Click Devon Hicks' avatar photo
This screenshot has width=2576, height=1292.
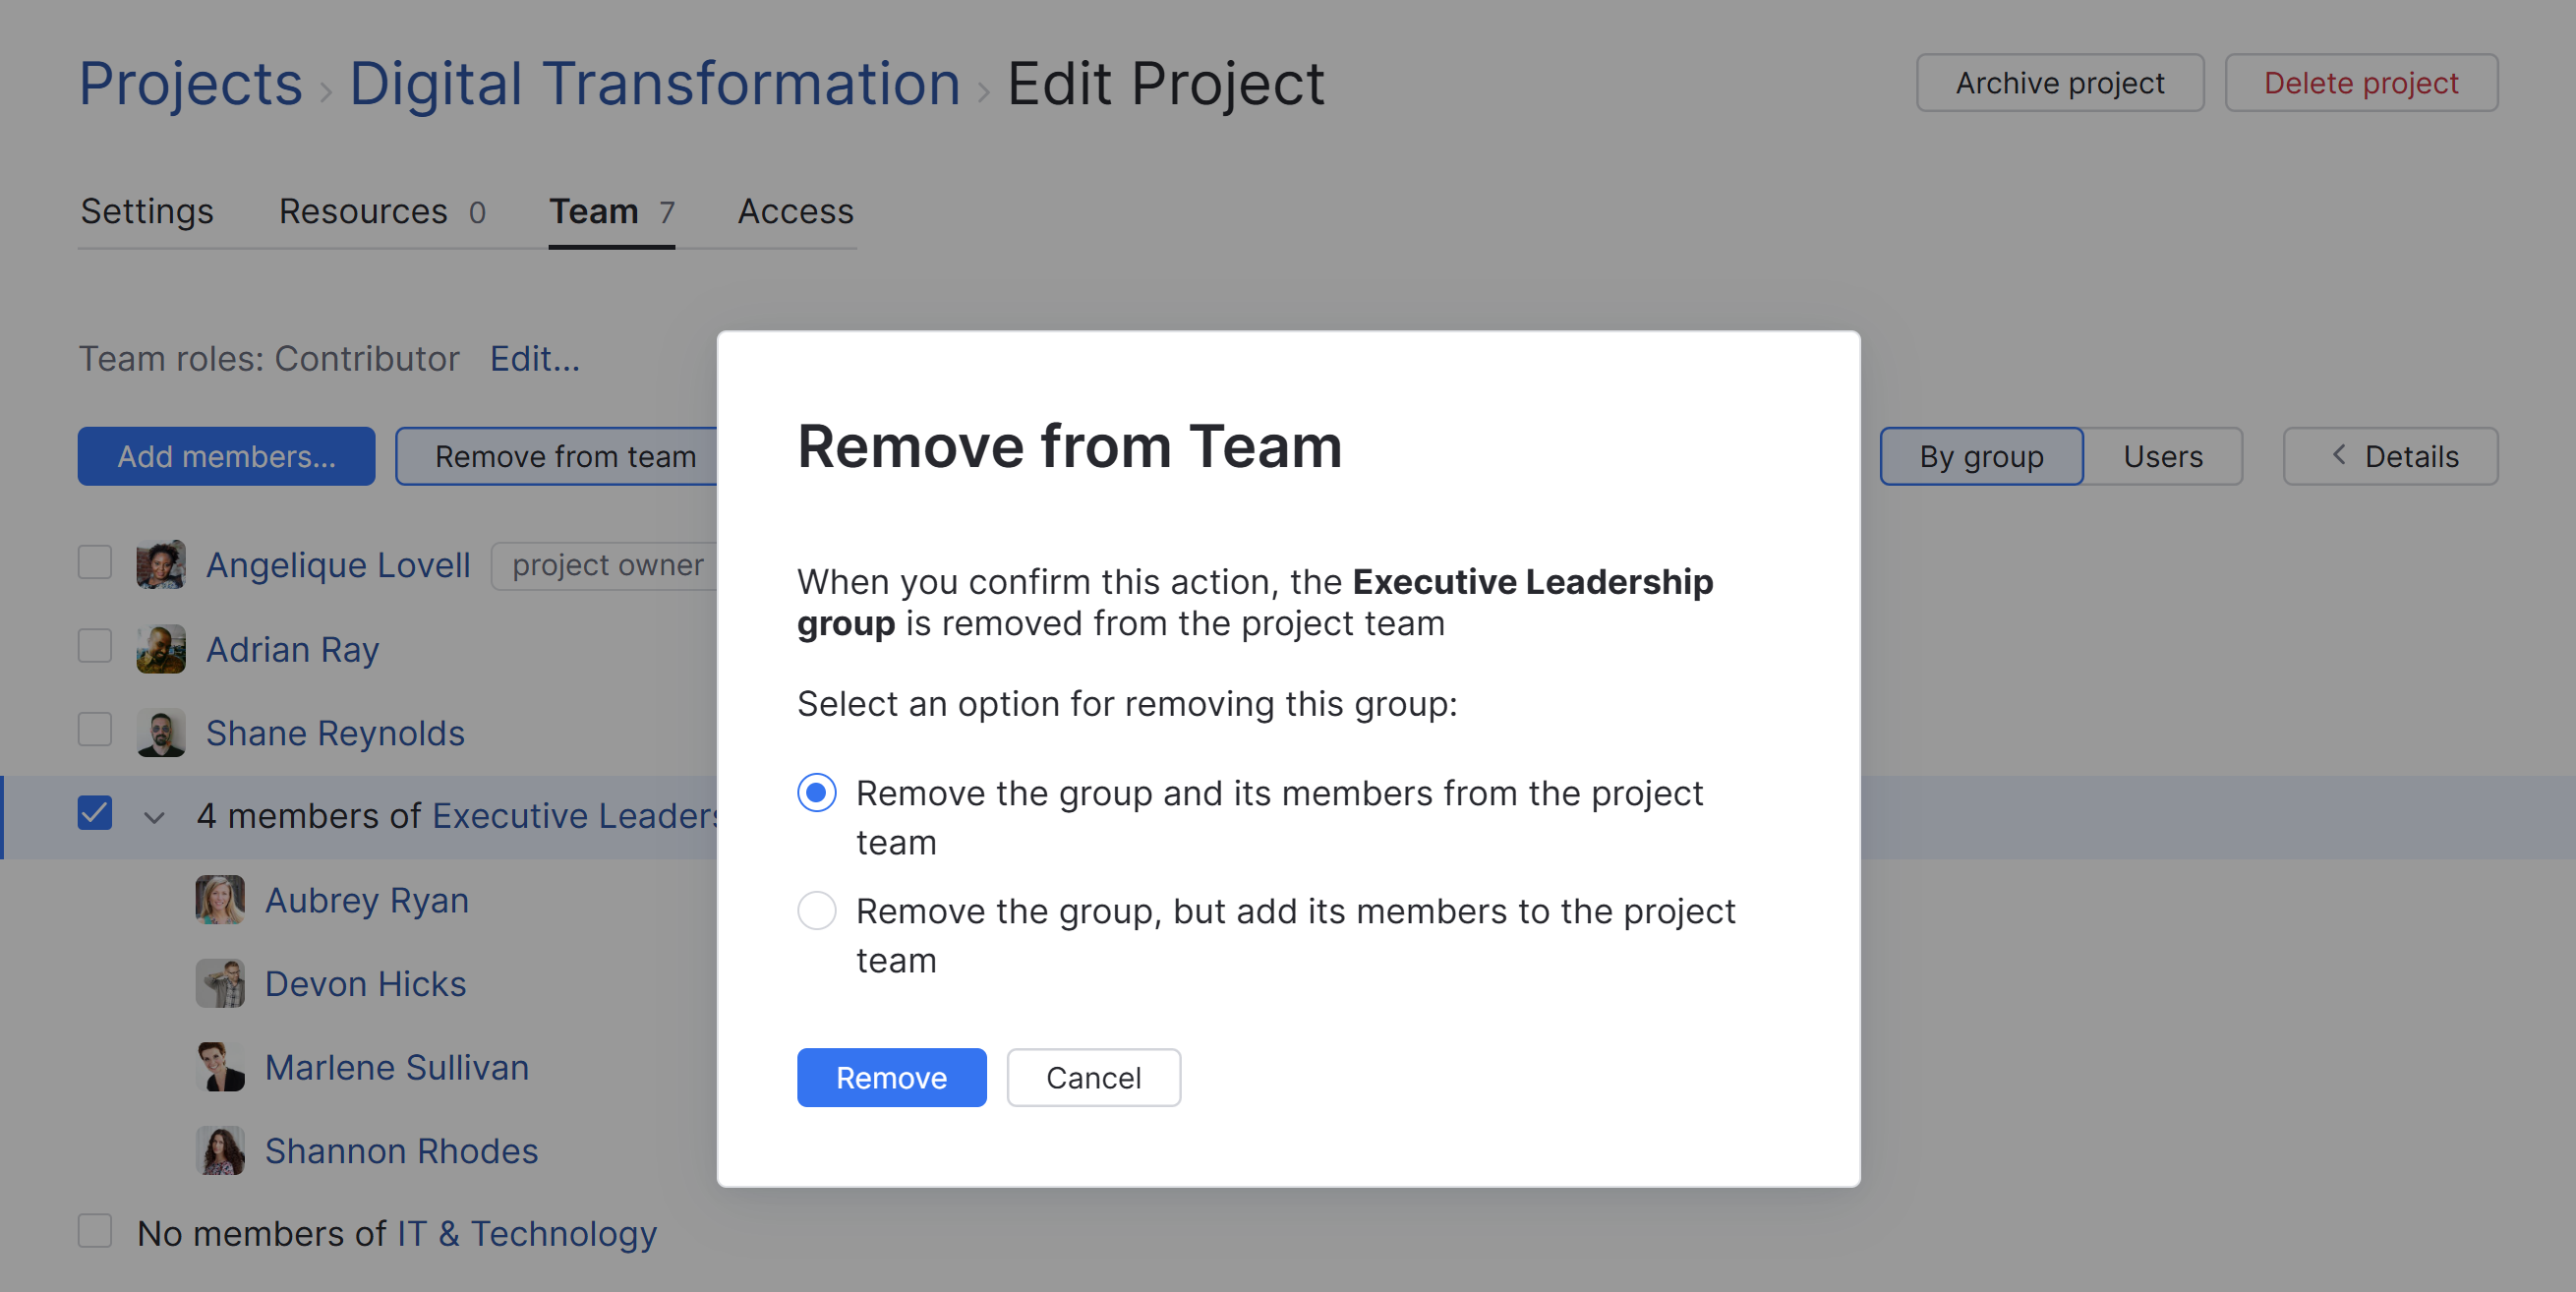pos(219,983)
